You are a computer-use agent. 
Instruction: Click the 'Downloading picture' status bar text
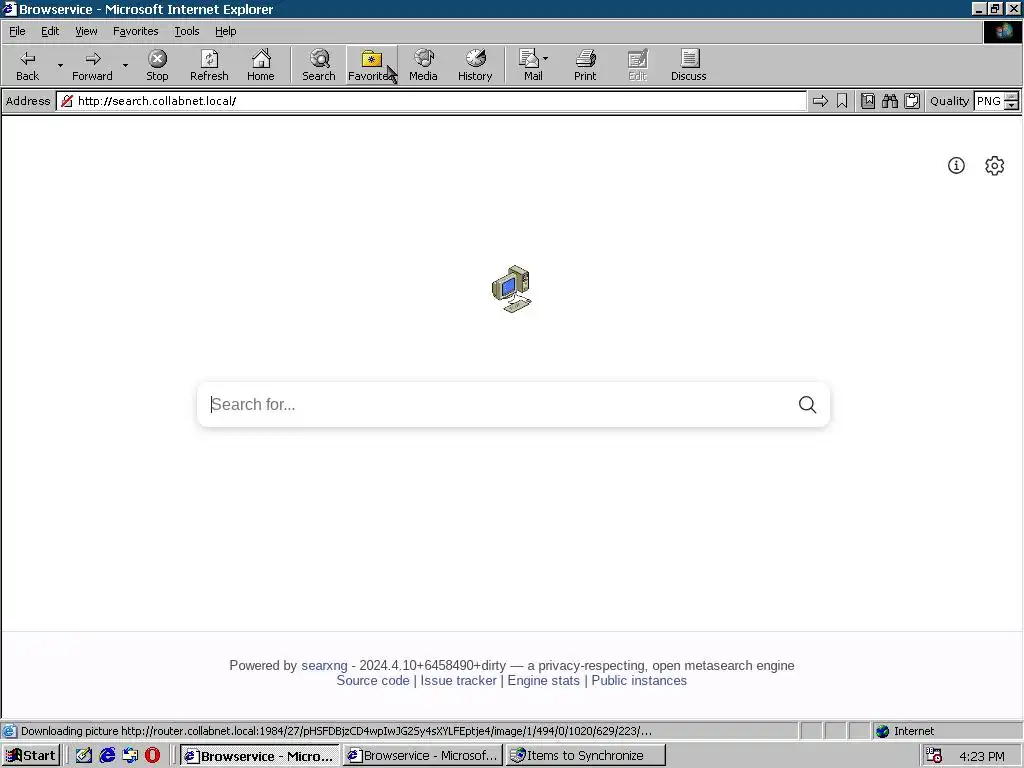point(336,731)
